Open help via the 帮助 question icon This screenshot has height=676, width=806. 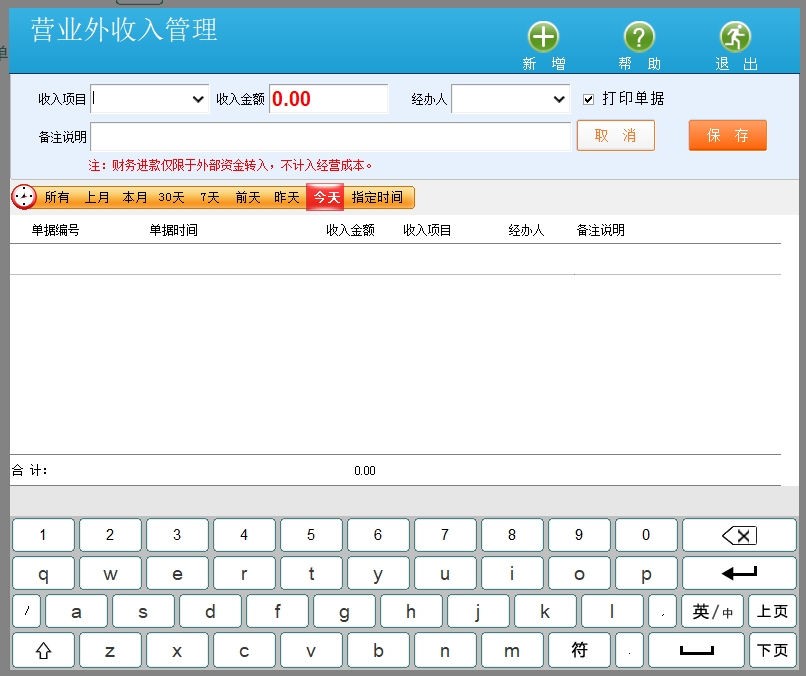639,38
